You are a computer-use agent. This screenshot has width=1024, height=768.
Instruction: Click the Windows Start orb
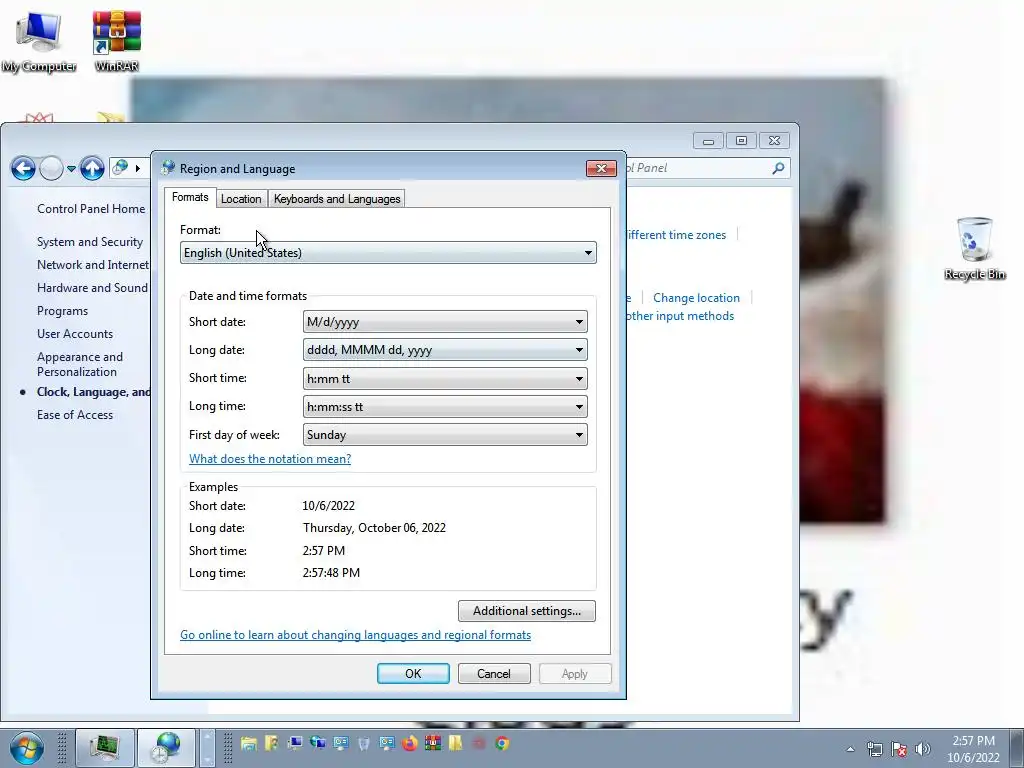point(27,748)
